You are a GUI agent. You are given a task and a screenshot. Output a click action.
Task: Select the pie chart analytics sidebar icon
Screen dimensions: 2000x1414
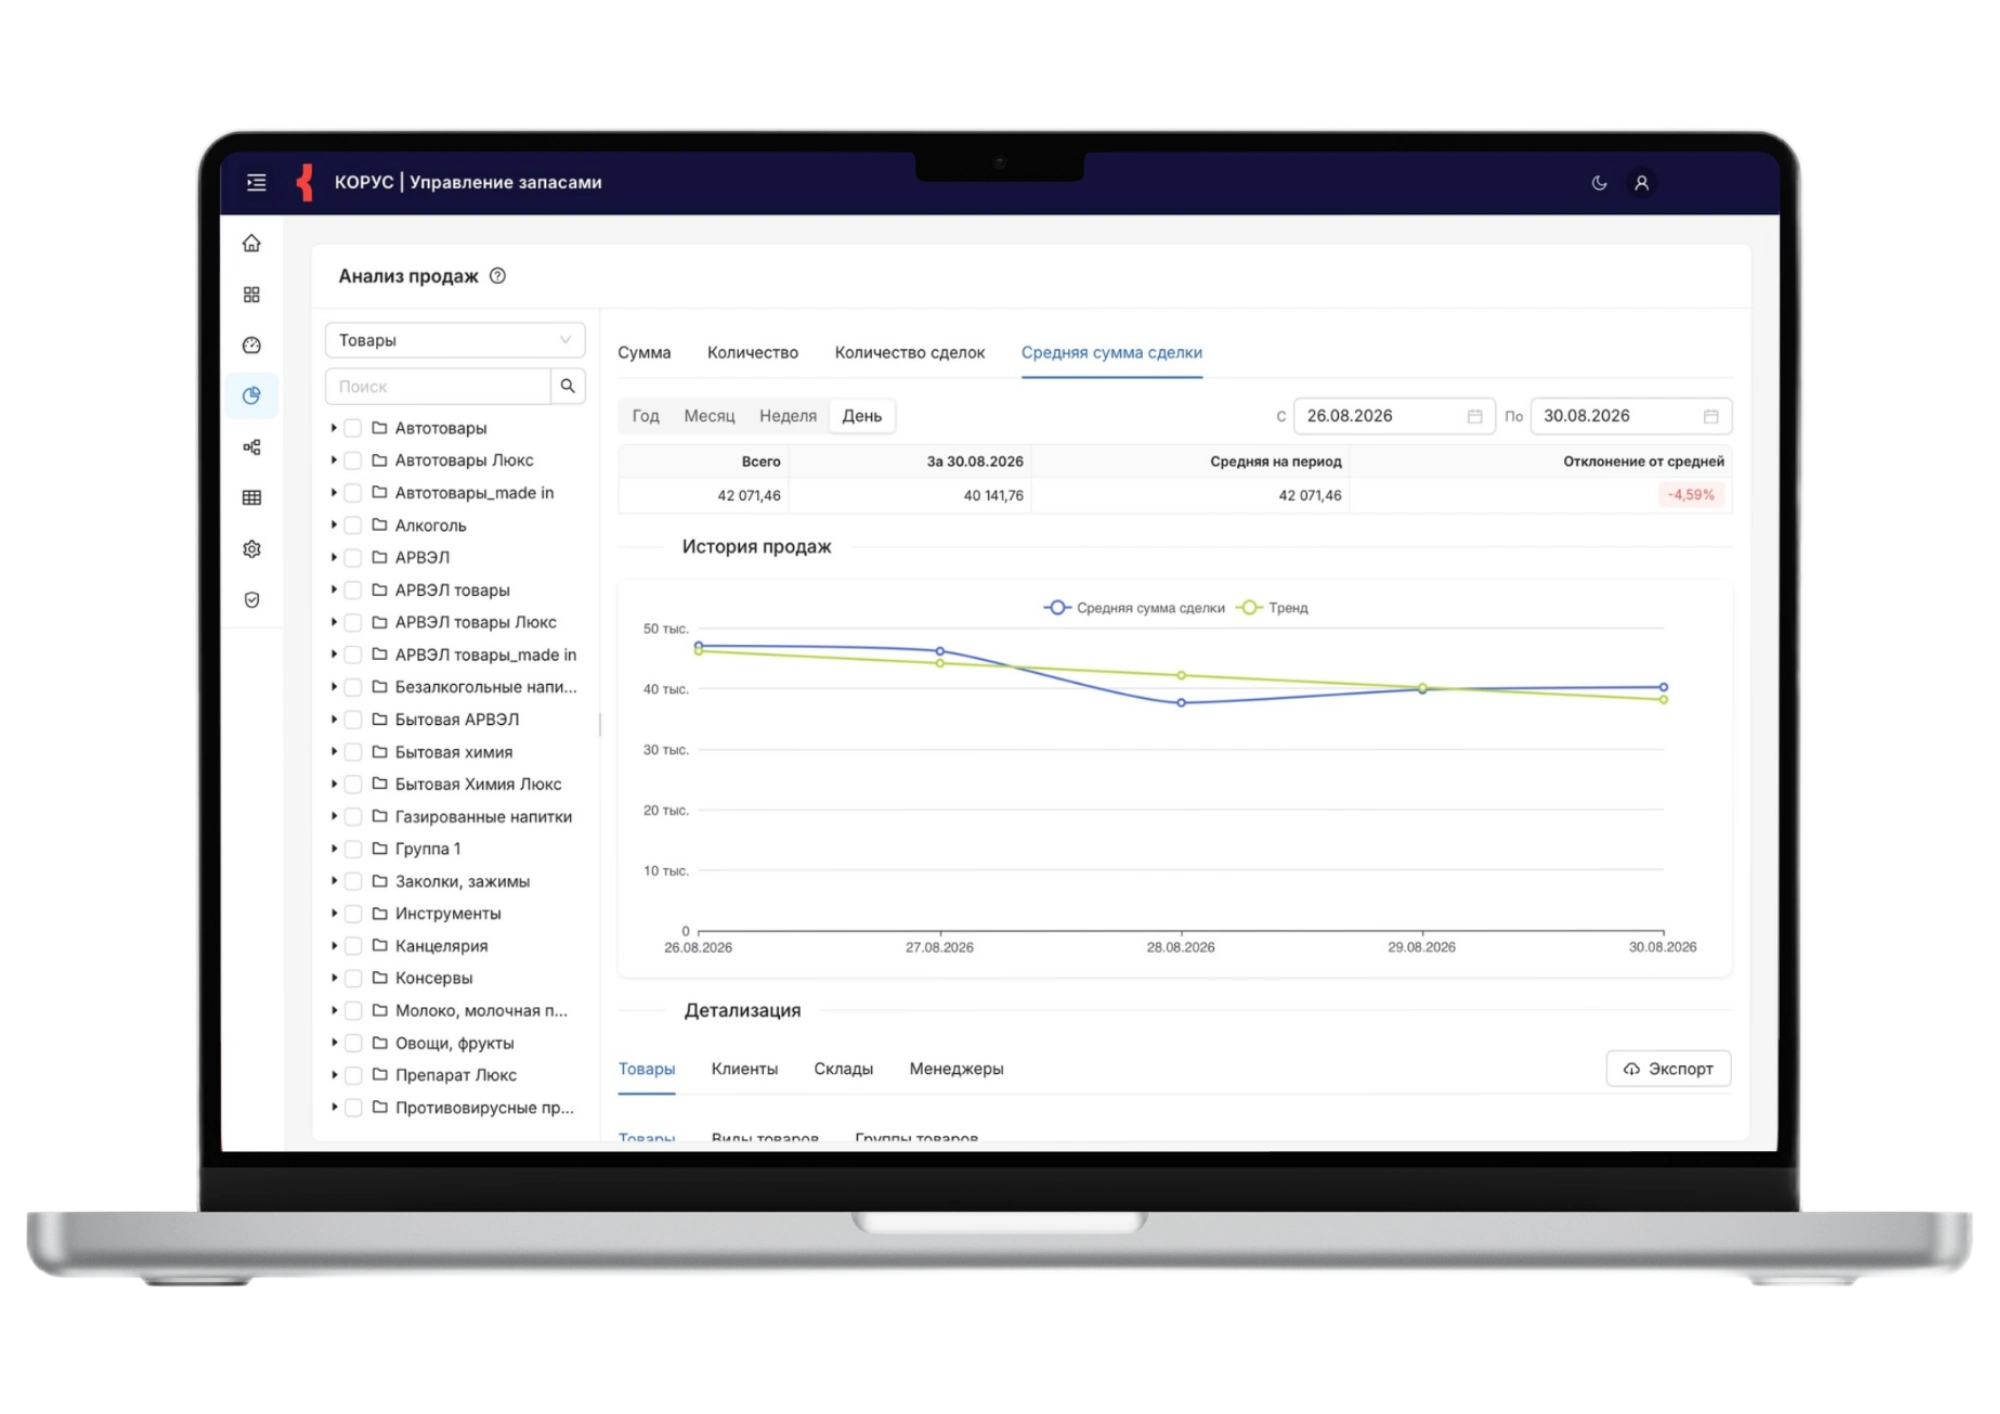click(252, 396)
